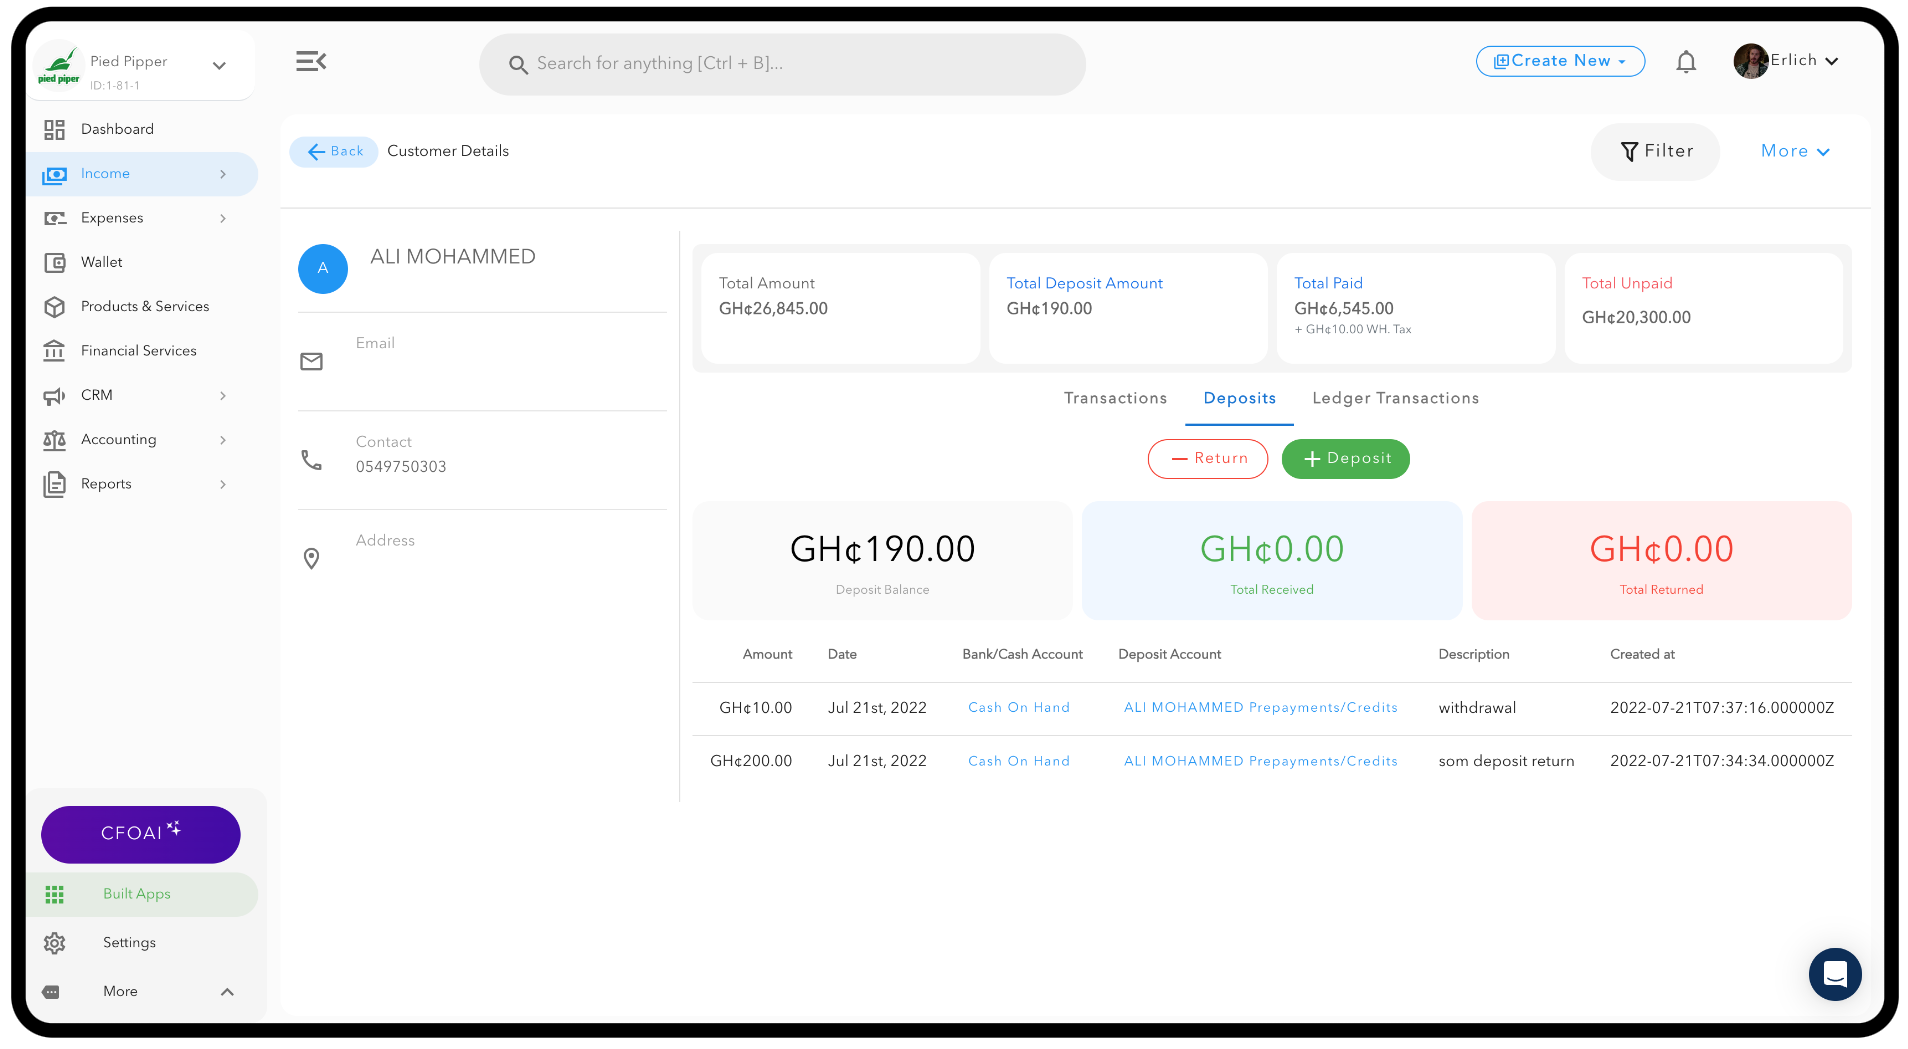
Task: Open notifications bell
Action: (x=1686, y=62)
